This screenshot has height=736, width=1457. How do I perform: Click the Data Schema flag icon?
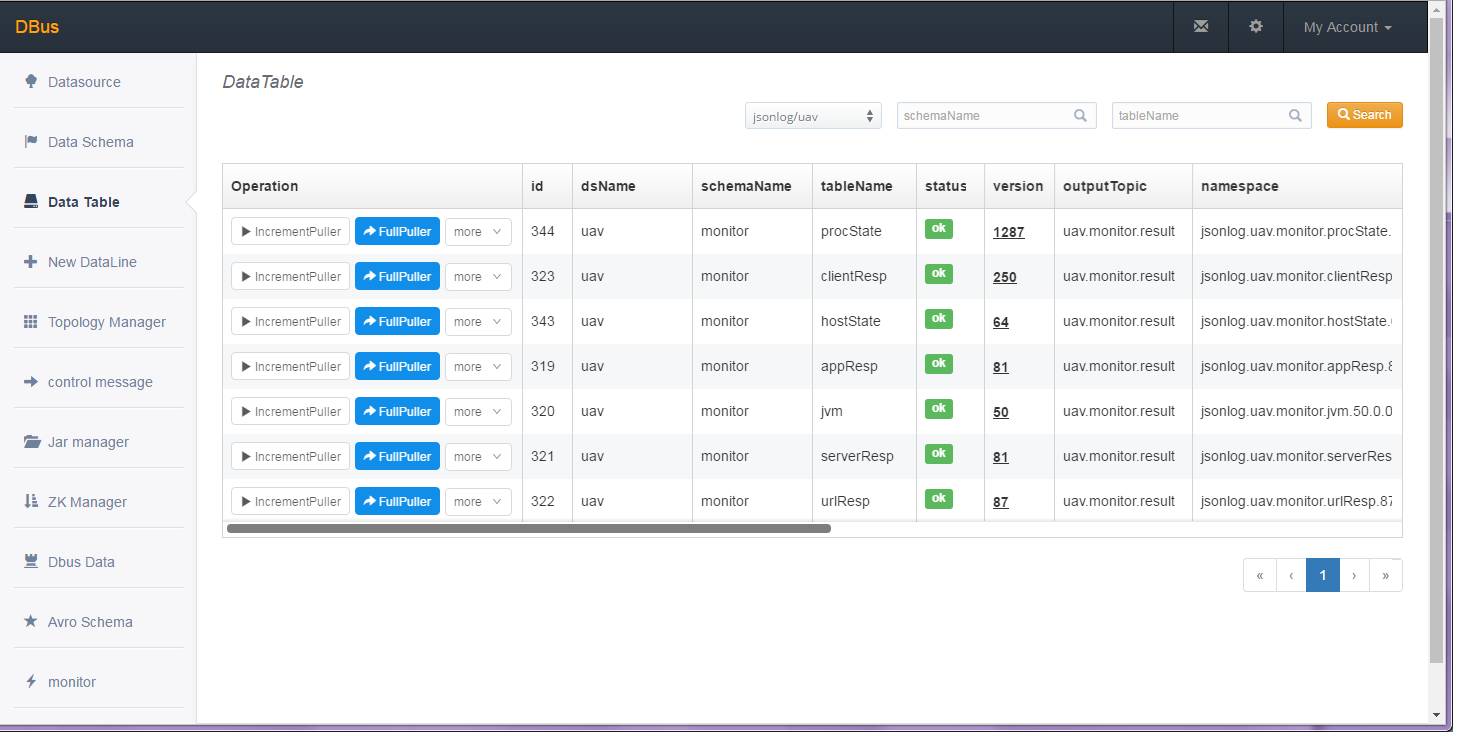click(x=31, y=141)
